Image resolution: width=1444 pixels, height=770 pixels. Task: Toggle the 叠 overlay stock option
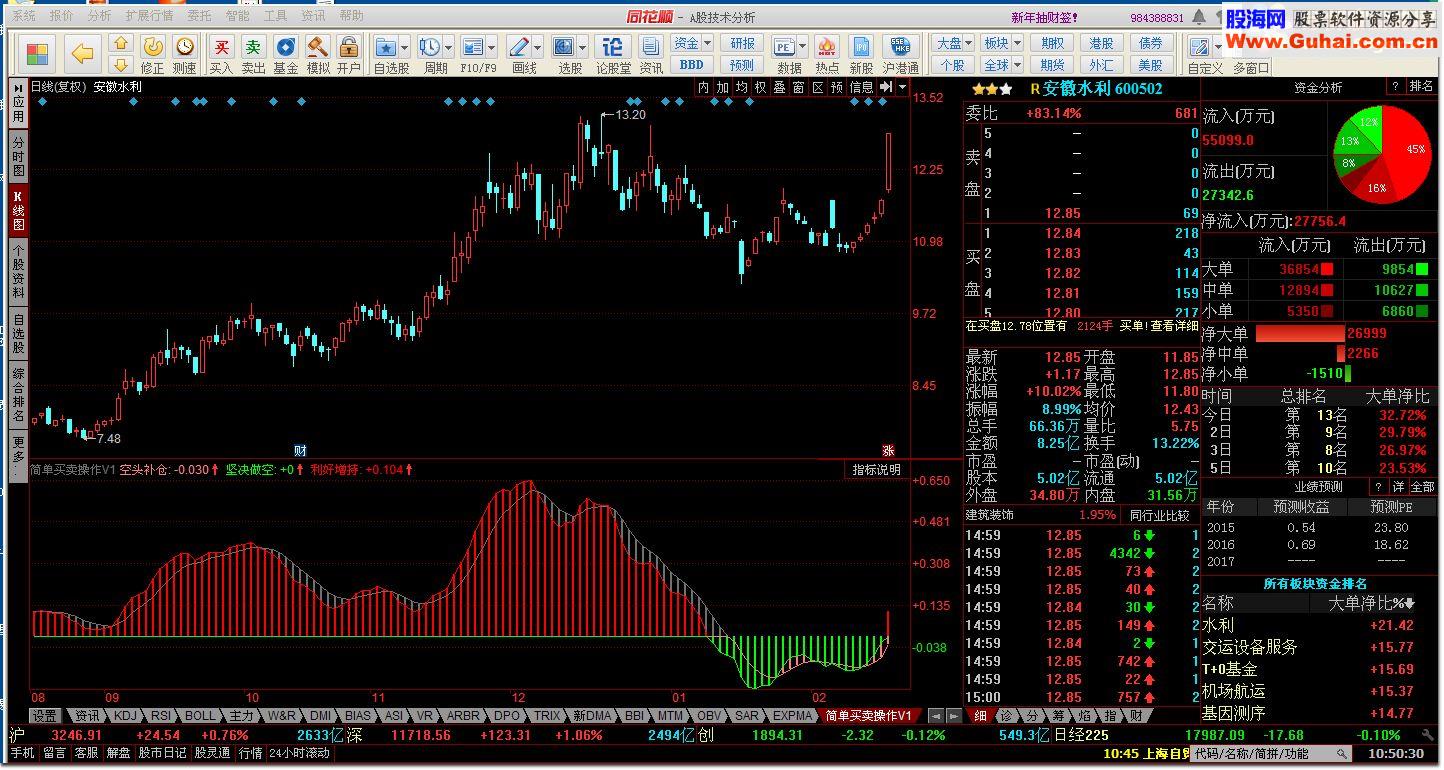coord(780,88)
